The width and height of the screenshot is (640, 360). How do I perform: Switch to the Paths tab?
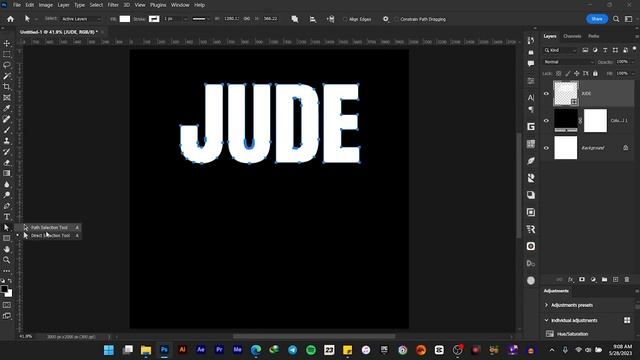click(x=593, y=36)
